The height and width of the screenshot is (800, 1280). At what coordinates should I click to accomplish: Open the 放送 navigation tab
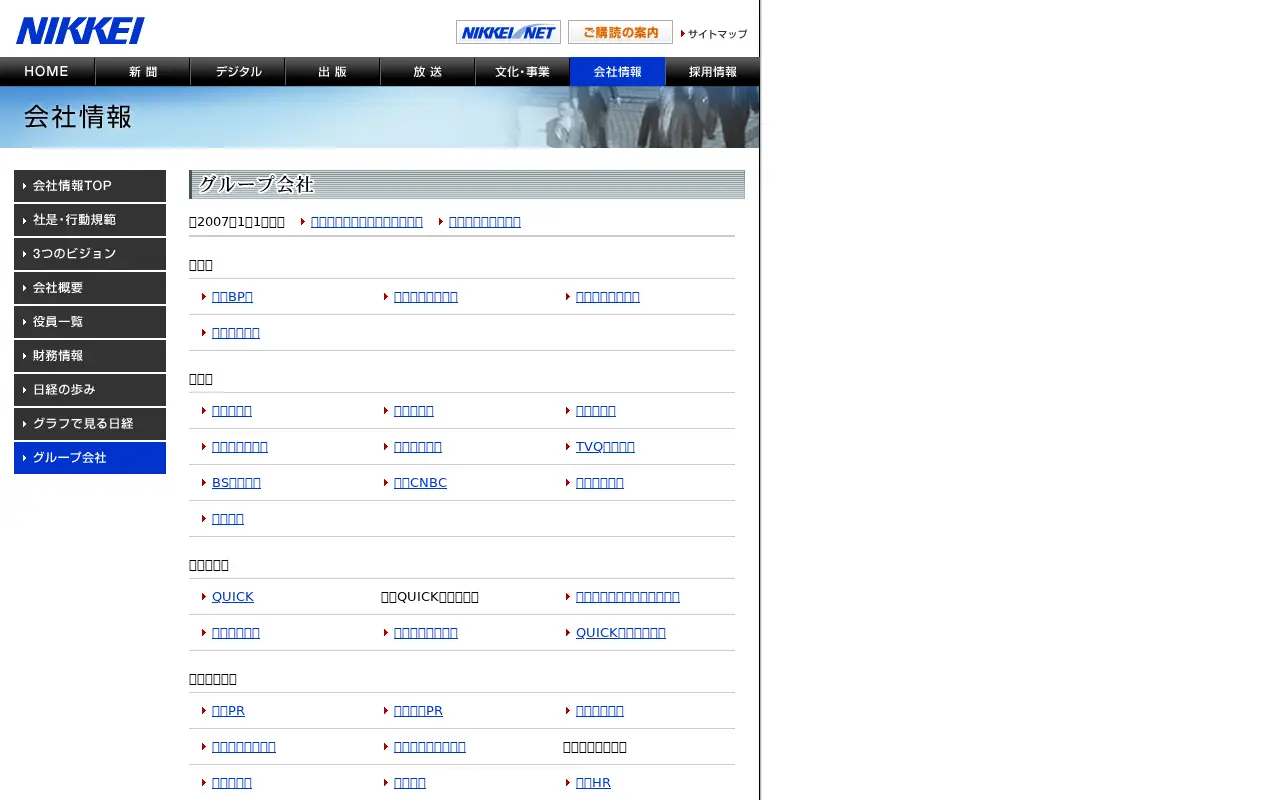tap(427, 72)
